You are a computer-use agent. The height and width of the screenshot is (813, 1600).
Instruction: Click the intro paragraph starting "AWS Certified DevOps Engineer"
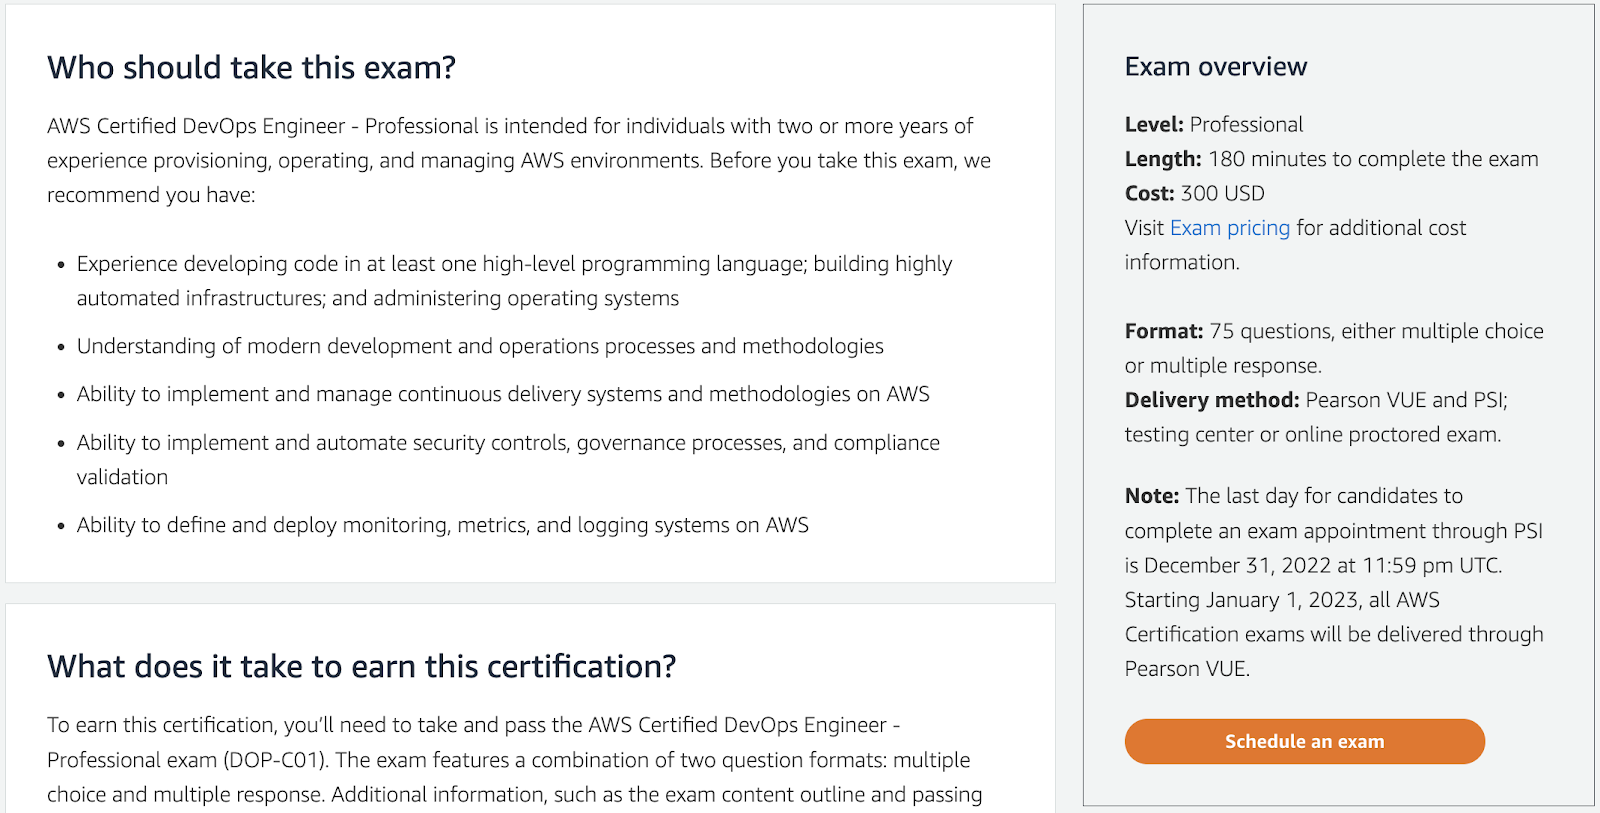pyautogui.click(x=518, y=160)
